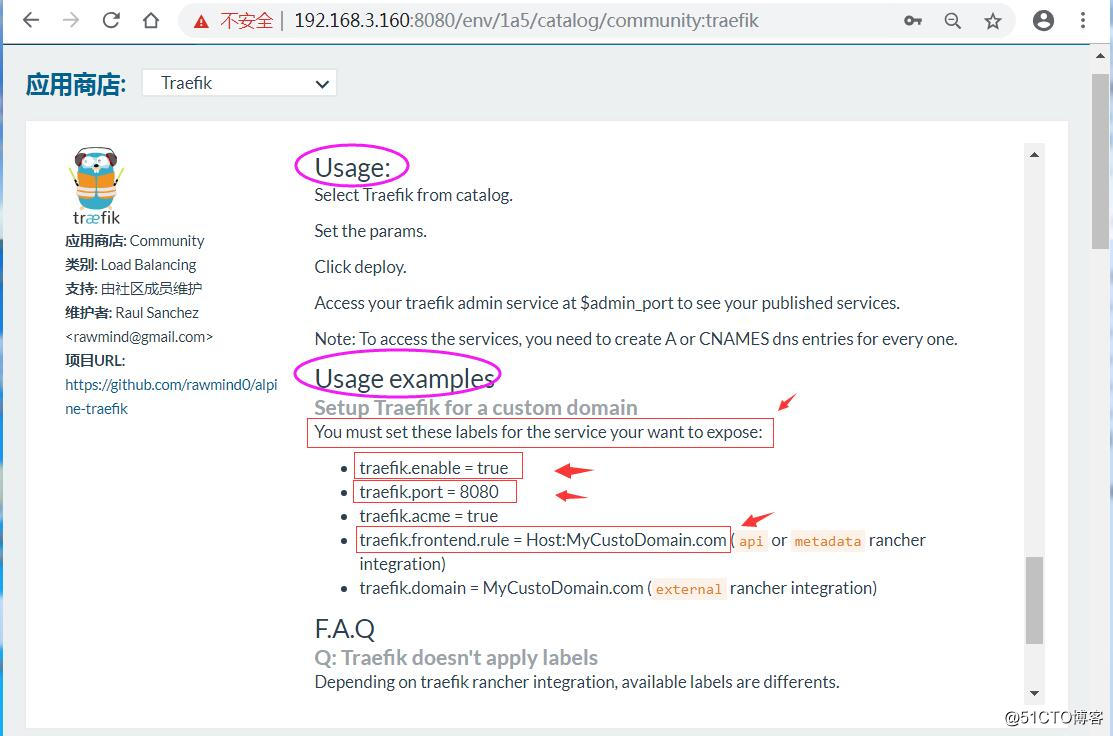1113x736 pixels.
Task: Click the page scrollbar thumb at right
Action: (1100, 160)
